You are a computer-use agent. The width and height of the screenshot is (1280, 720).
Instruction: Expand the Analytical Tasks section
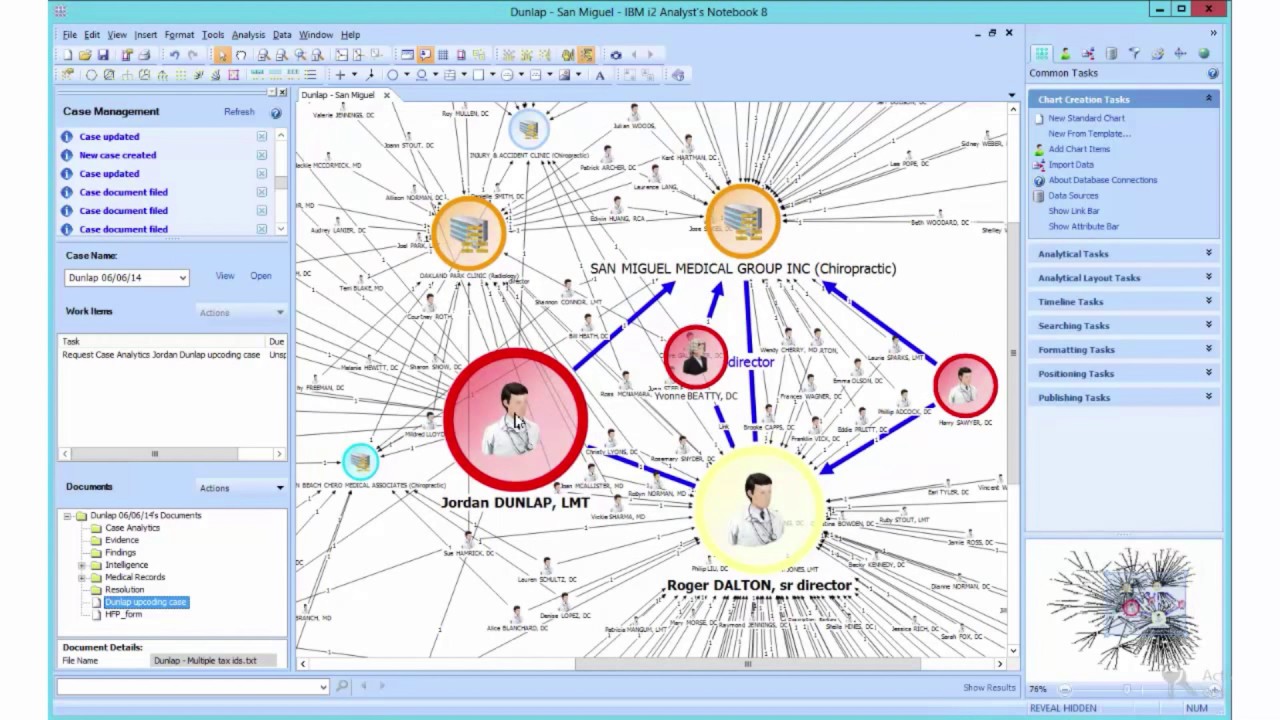(x=1208, y=253)
